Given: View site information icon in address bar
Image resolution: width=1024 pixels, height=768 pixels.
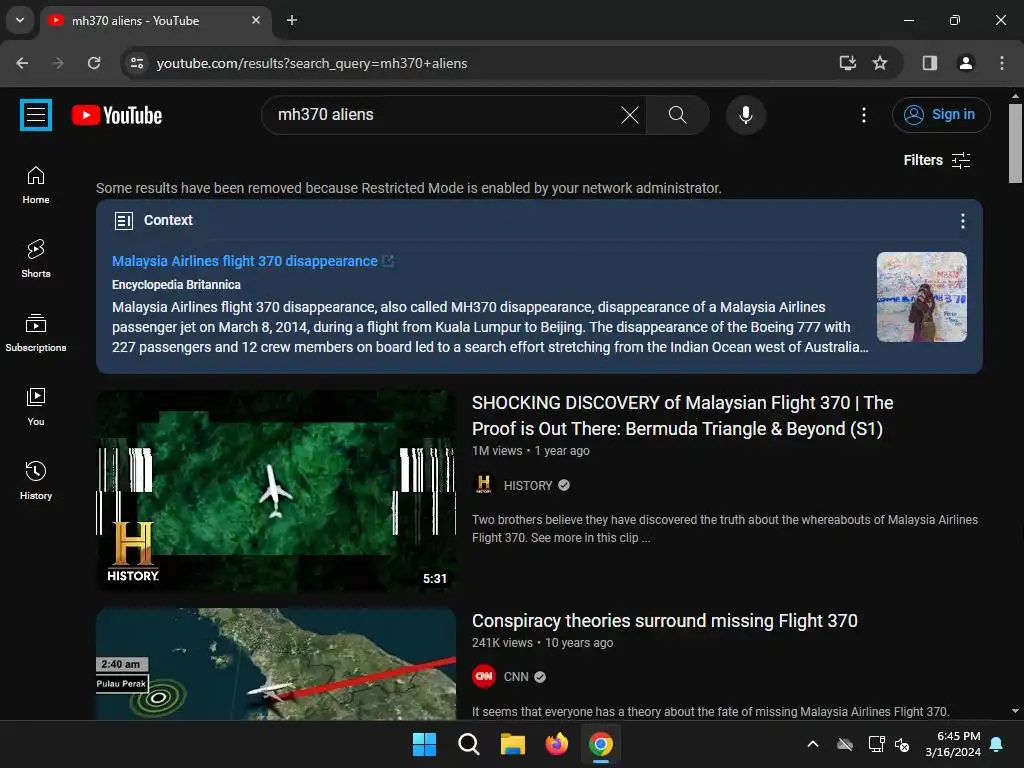Looking at the screenshot, I should [x=137, y=63].
